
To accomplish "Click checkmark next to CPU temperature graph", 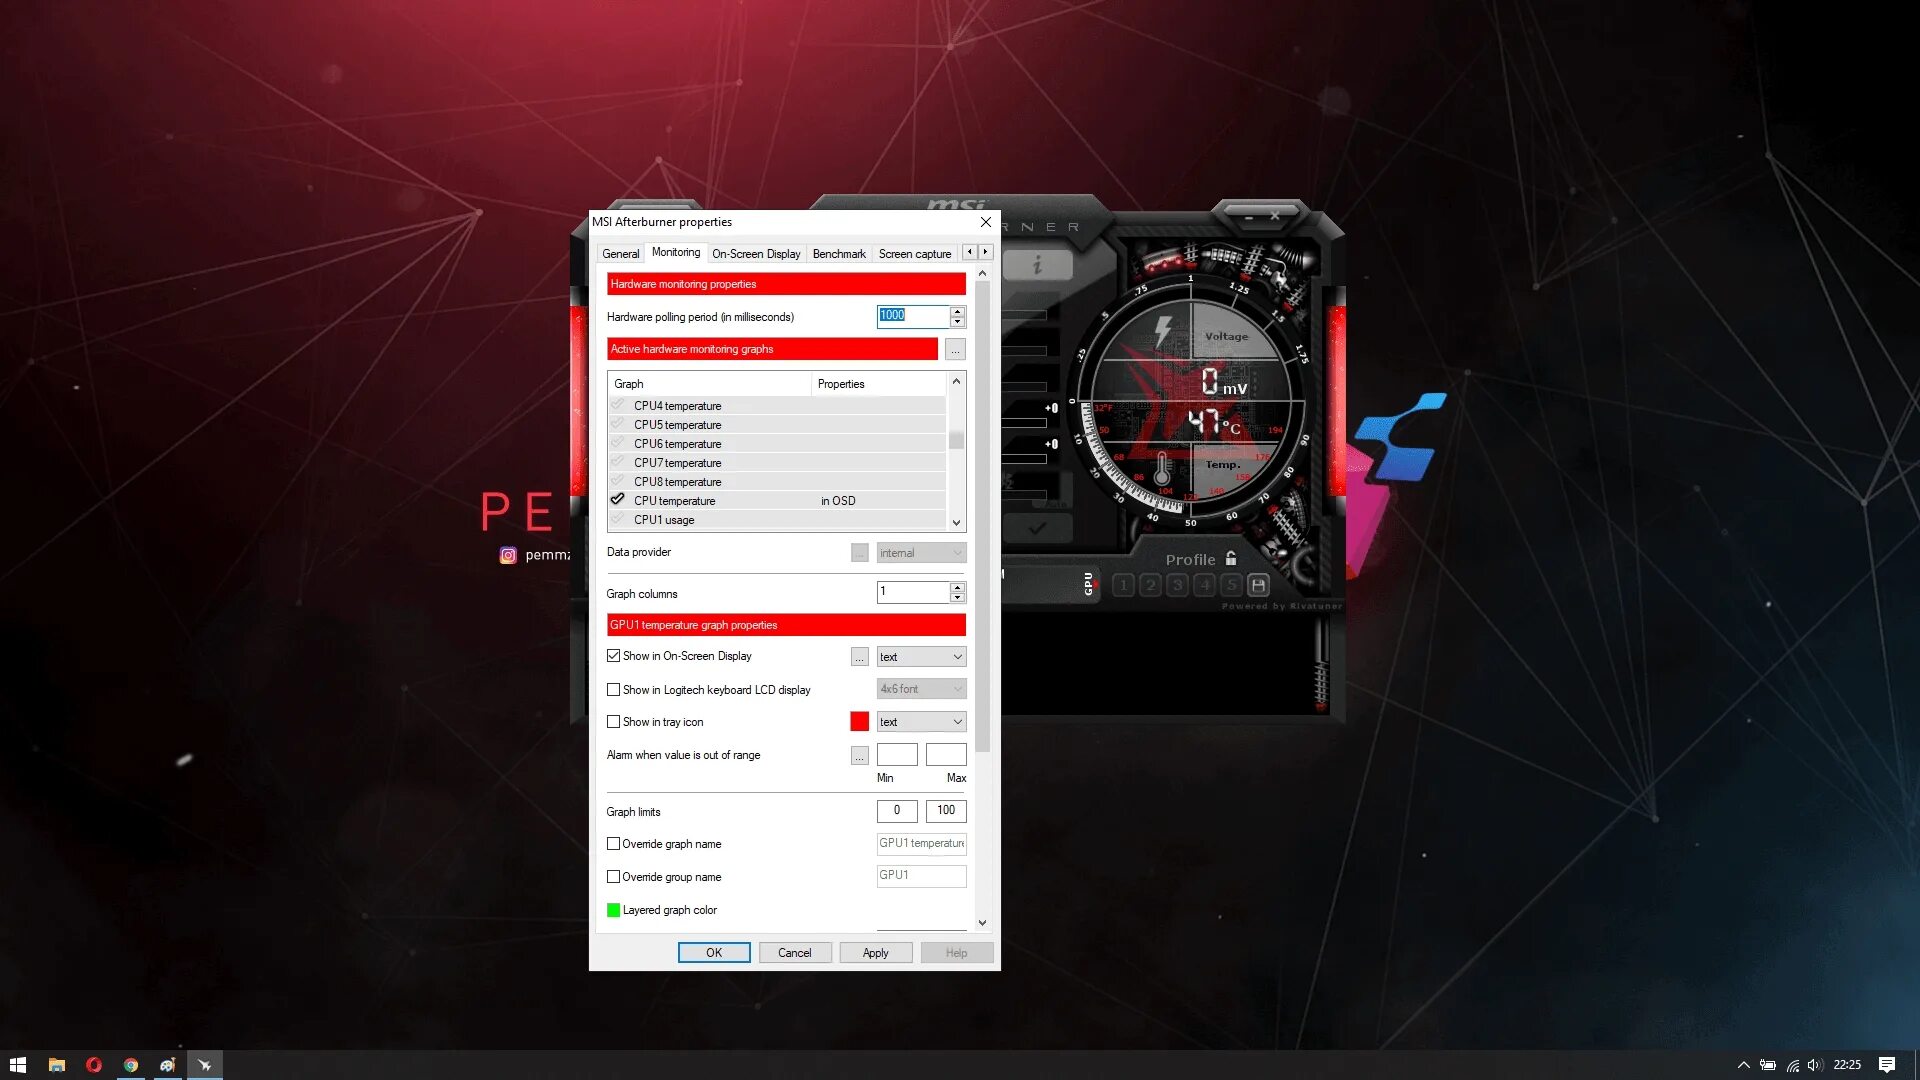I will (x=617, y=500).
